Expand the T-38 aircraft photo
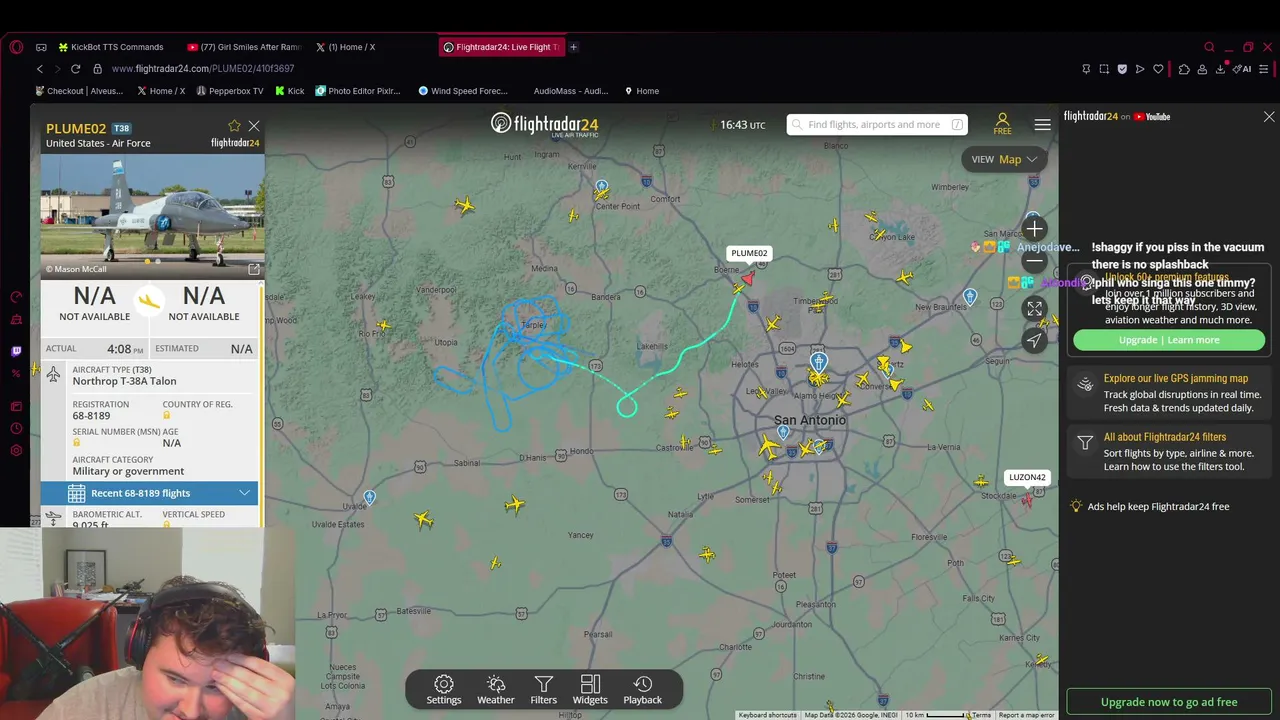Viewport: 1280px width, 720px height. (x=253, y=269)
